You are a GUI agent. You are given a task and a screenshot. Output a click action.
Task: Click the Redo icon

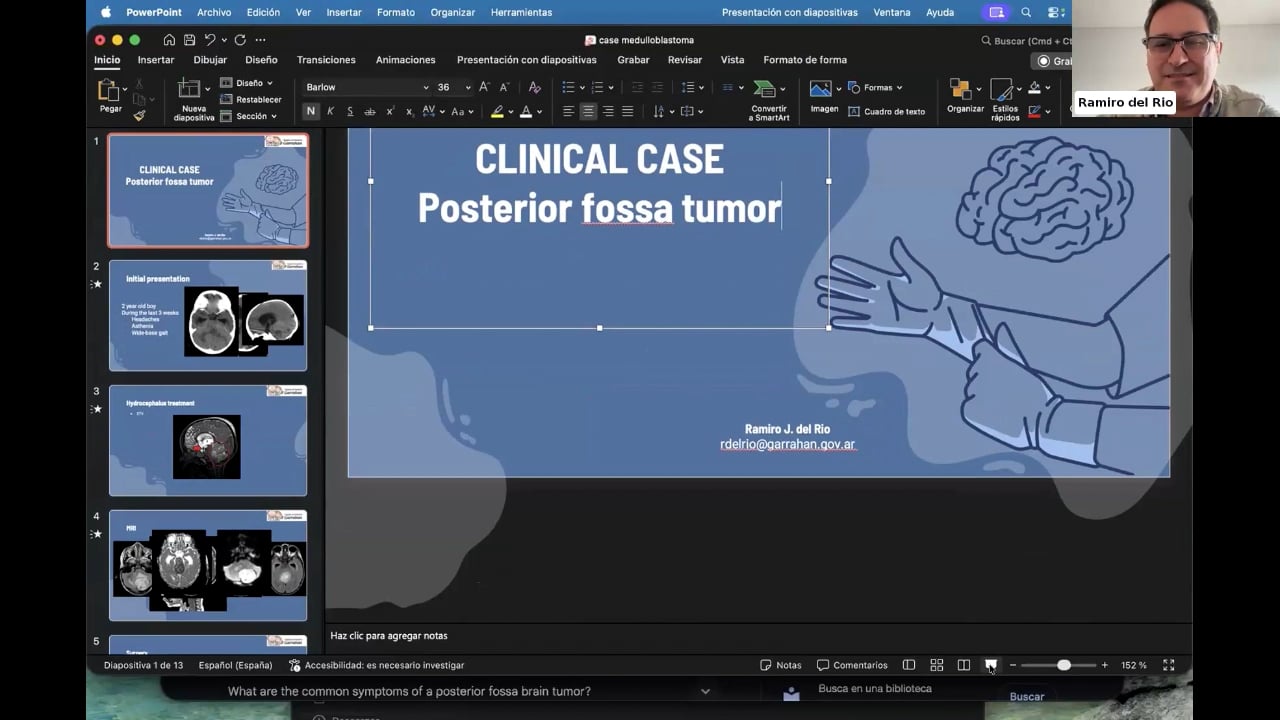(x=240, y=40)
